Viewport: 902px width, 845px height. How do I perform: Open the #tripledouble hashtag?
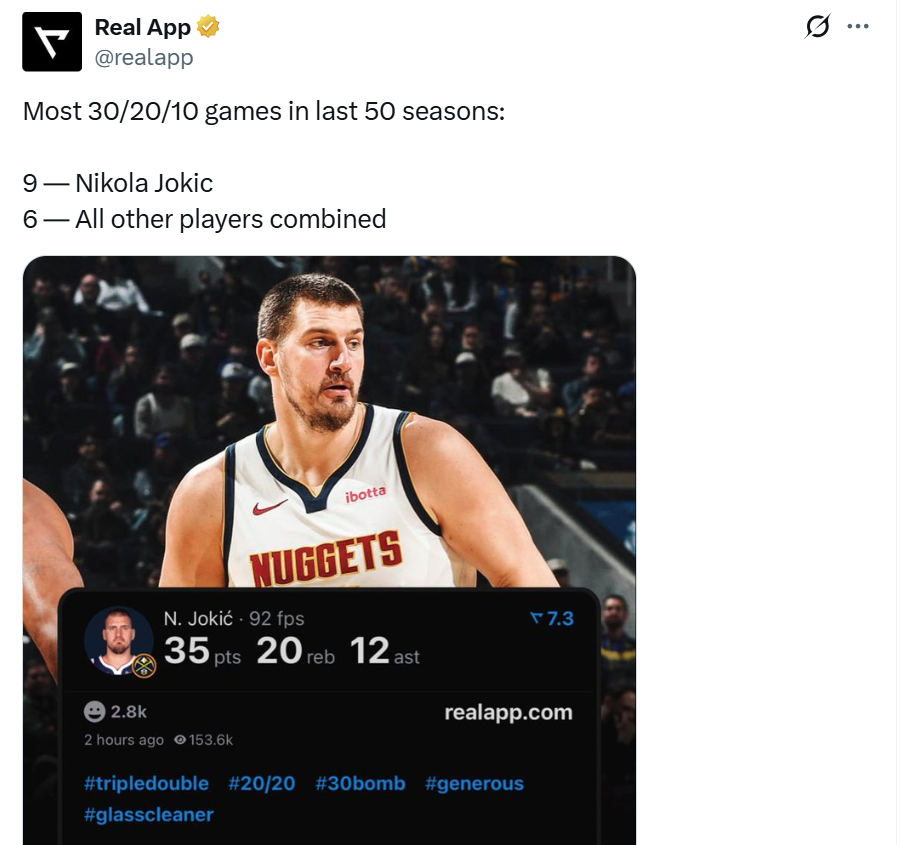(x=146, y=783)
